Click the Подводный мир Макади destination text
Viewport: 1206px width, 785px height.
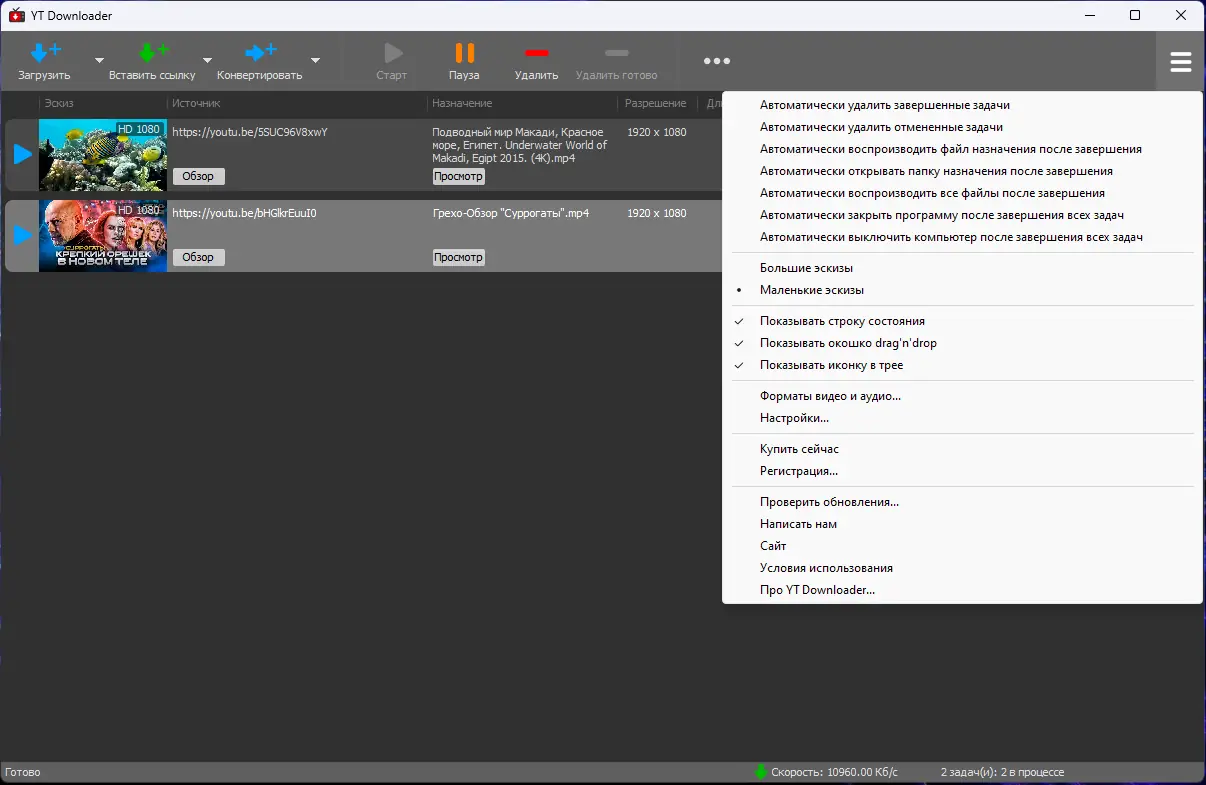520,145
